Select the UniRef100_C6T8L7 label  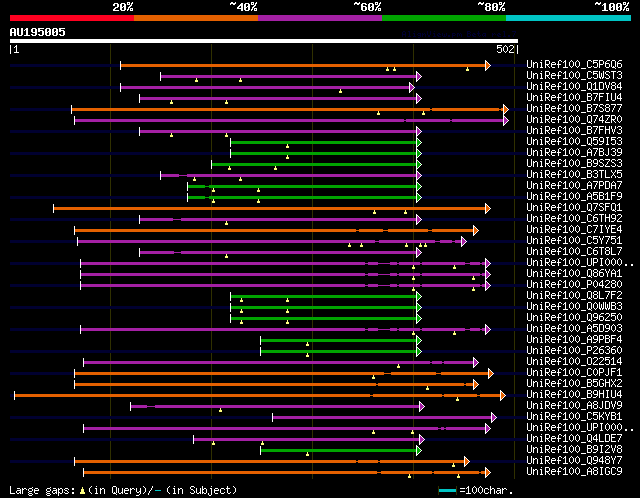(574, 251)
